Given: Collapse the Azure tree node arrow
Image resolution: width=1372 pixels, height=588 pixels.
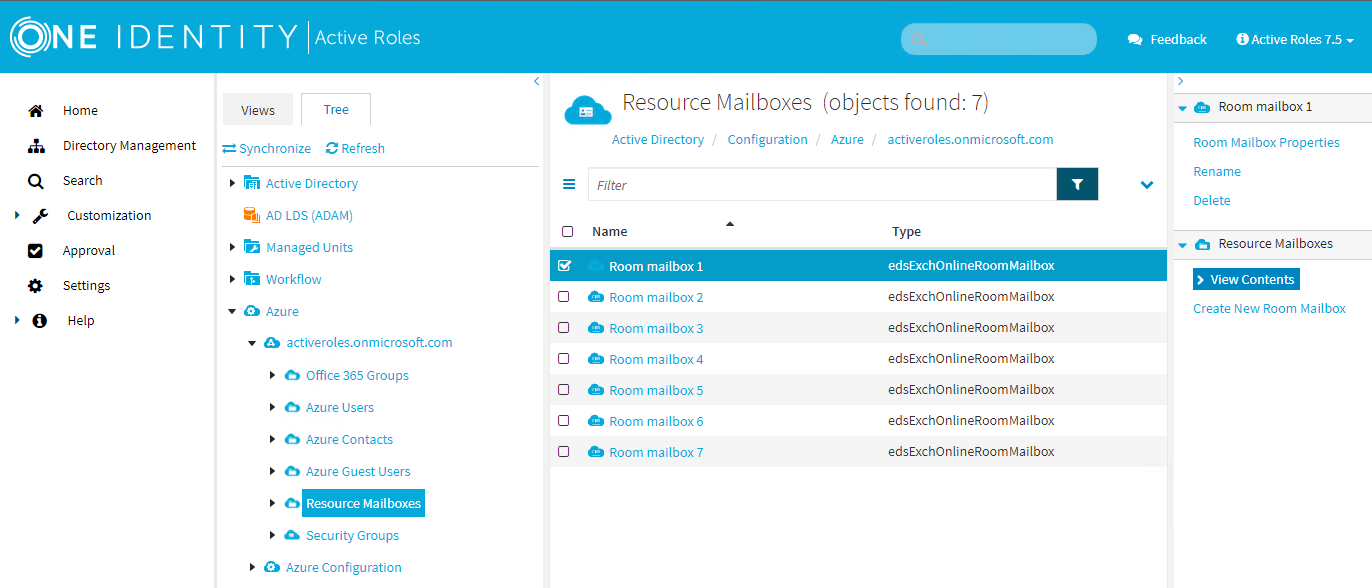Looking at the screenshot, I should click(232, 311).
